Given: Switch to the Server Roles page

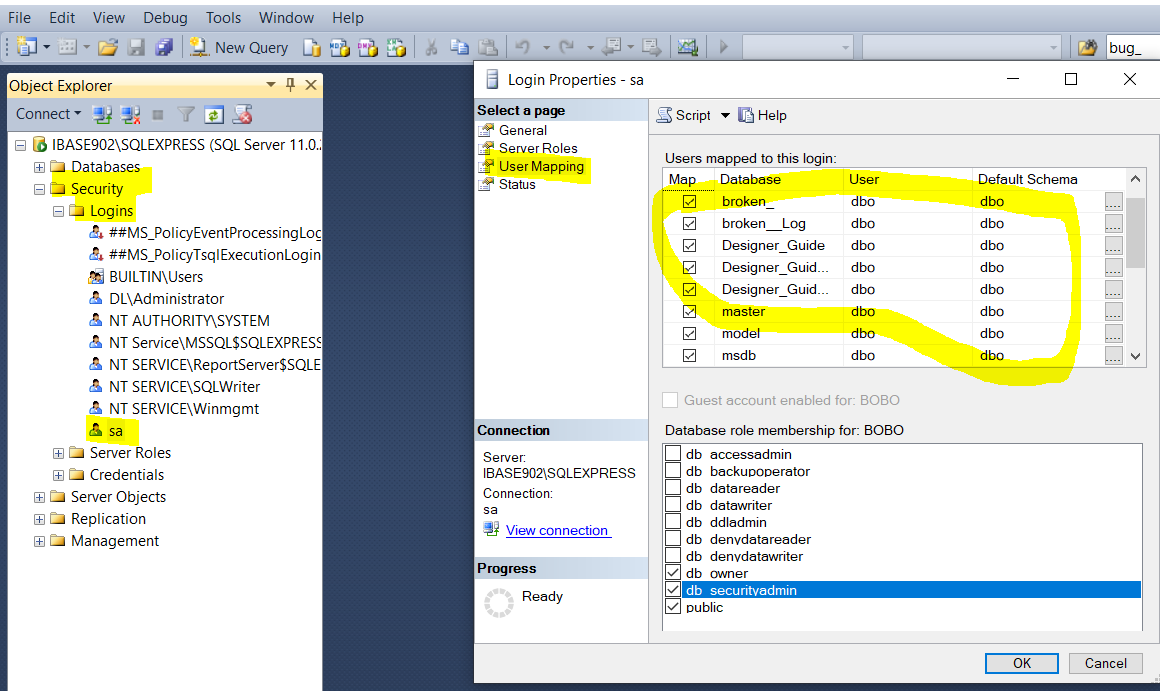Looking at the screenshot, I should click(538, 148).
